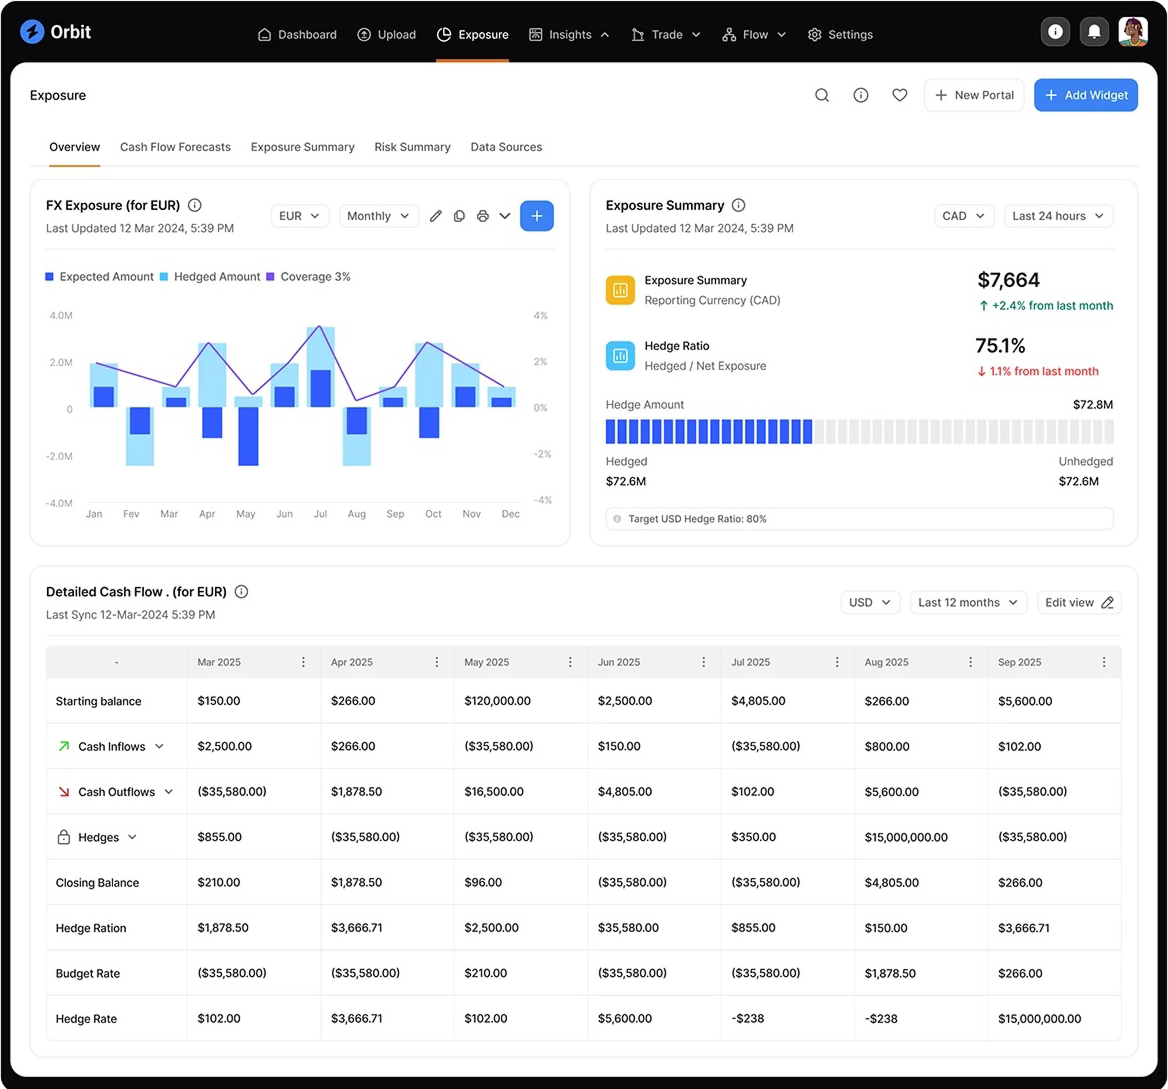Toggle Expected Amount legend series

tap(100, 277)
